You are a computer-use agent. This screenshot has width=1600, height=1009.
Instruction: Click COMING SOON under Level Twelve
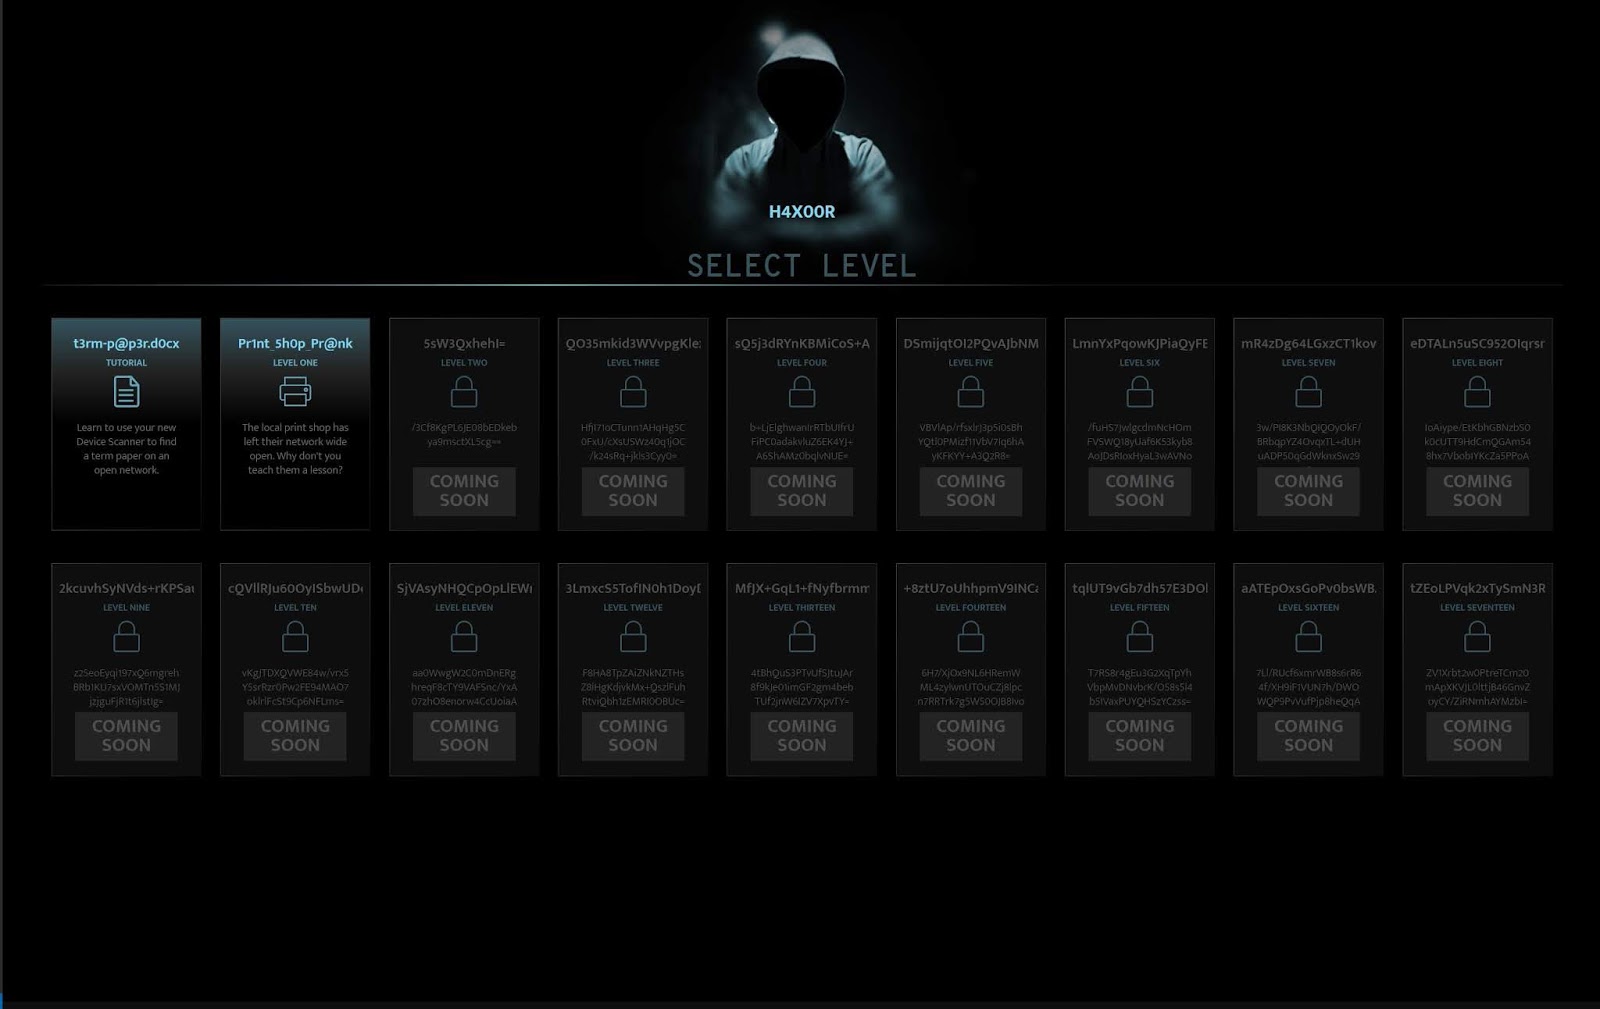tap(632, 736)
